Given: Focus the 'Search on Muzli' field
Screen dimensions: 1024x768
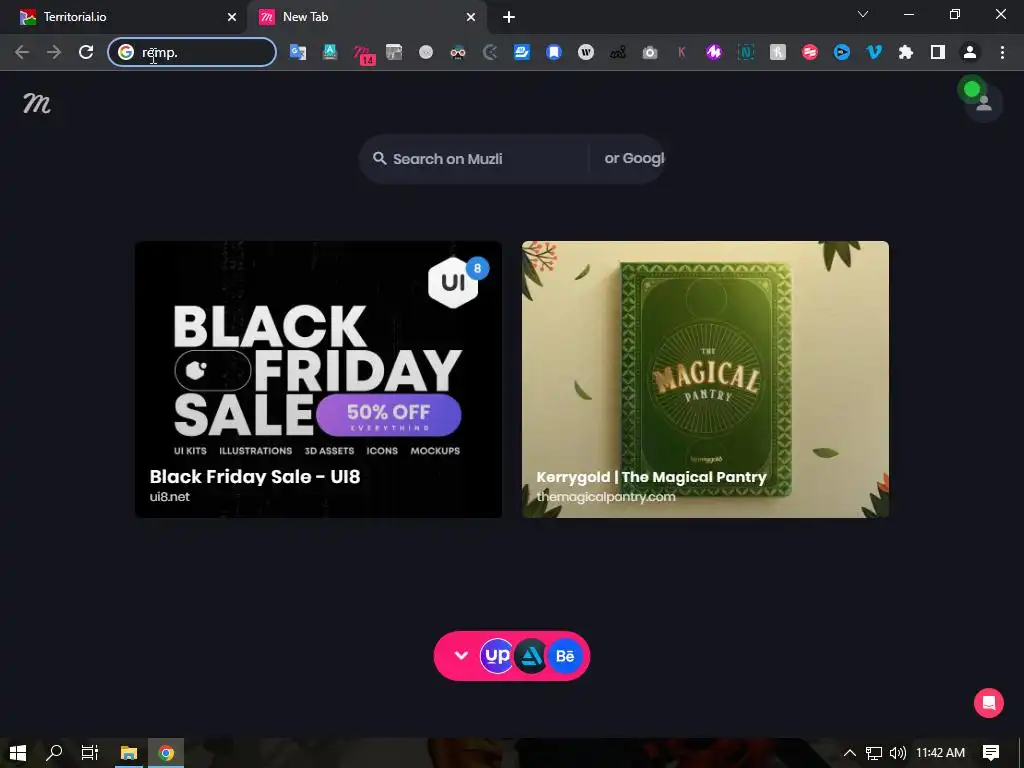Looking at the screenshot, I should pos(473,159).
